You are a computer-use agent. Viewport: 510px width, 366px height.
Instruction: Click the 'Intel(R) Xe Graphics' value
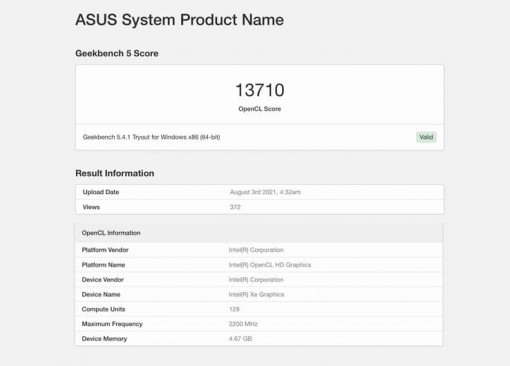tap(256, 294)
